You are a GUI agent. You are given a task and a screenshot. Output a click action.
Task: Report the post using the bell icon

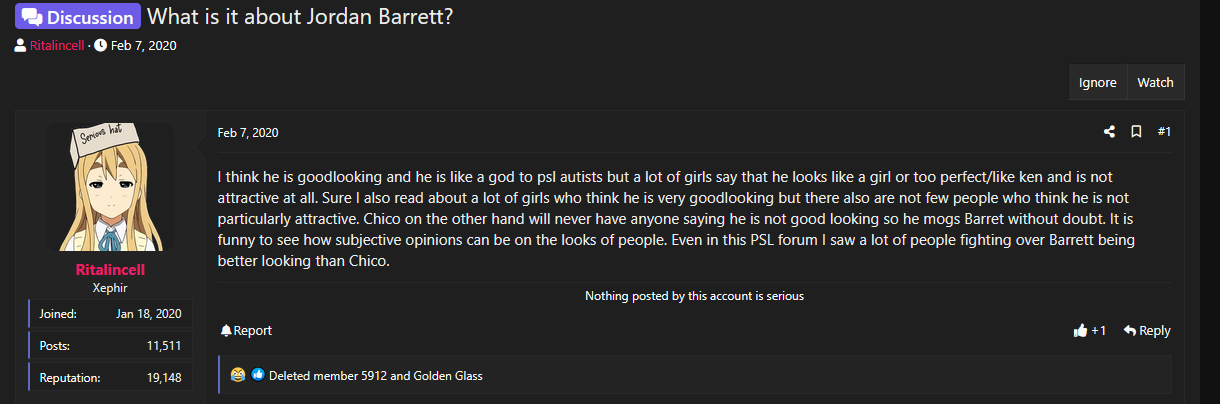[246, 330]
